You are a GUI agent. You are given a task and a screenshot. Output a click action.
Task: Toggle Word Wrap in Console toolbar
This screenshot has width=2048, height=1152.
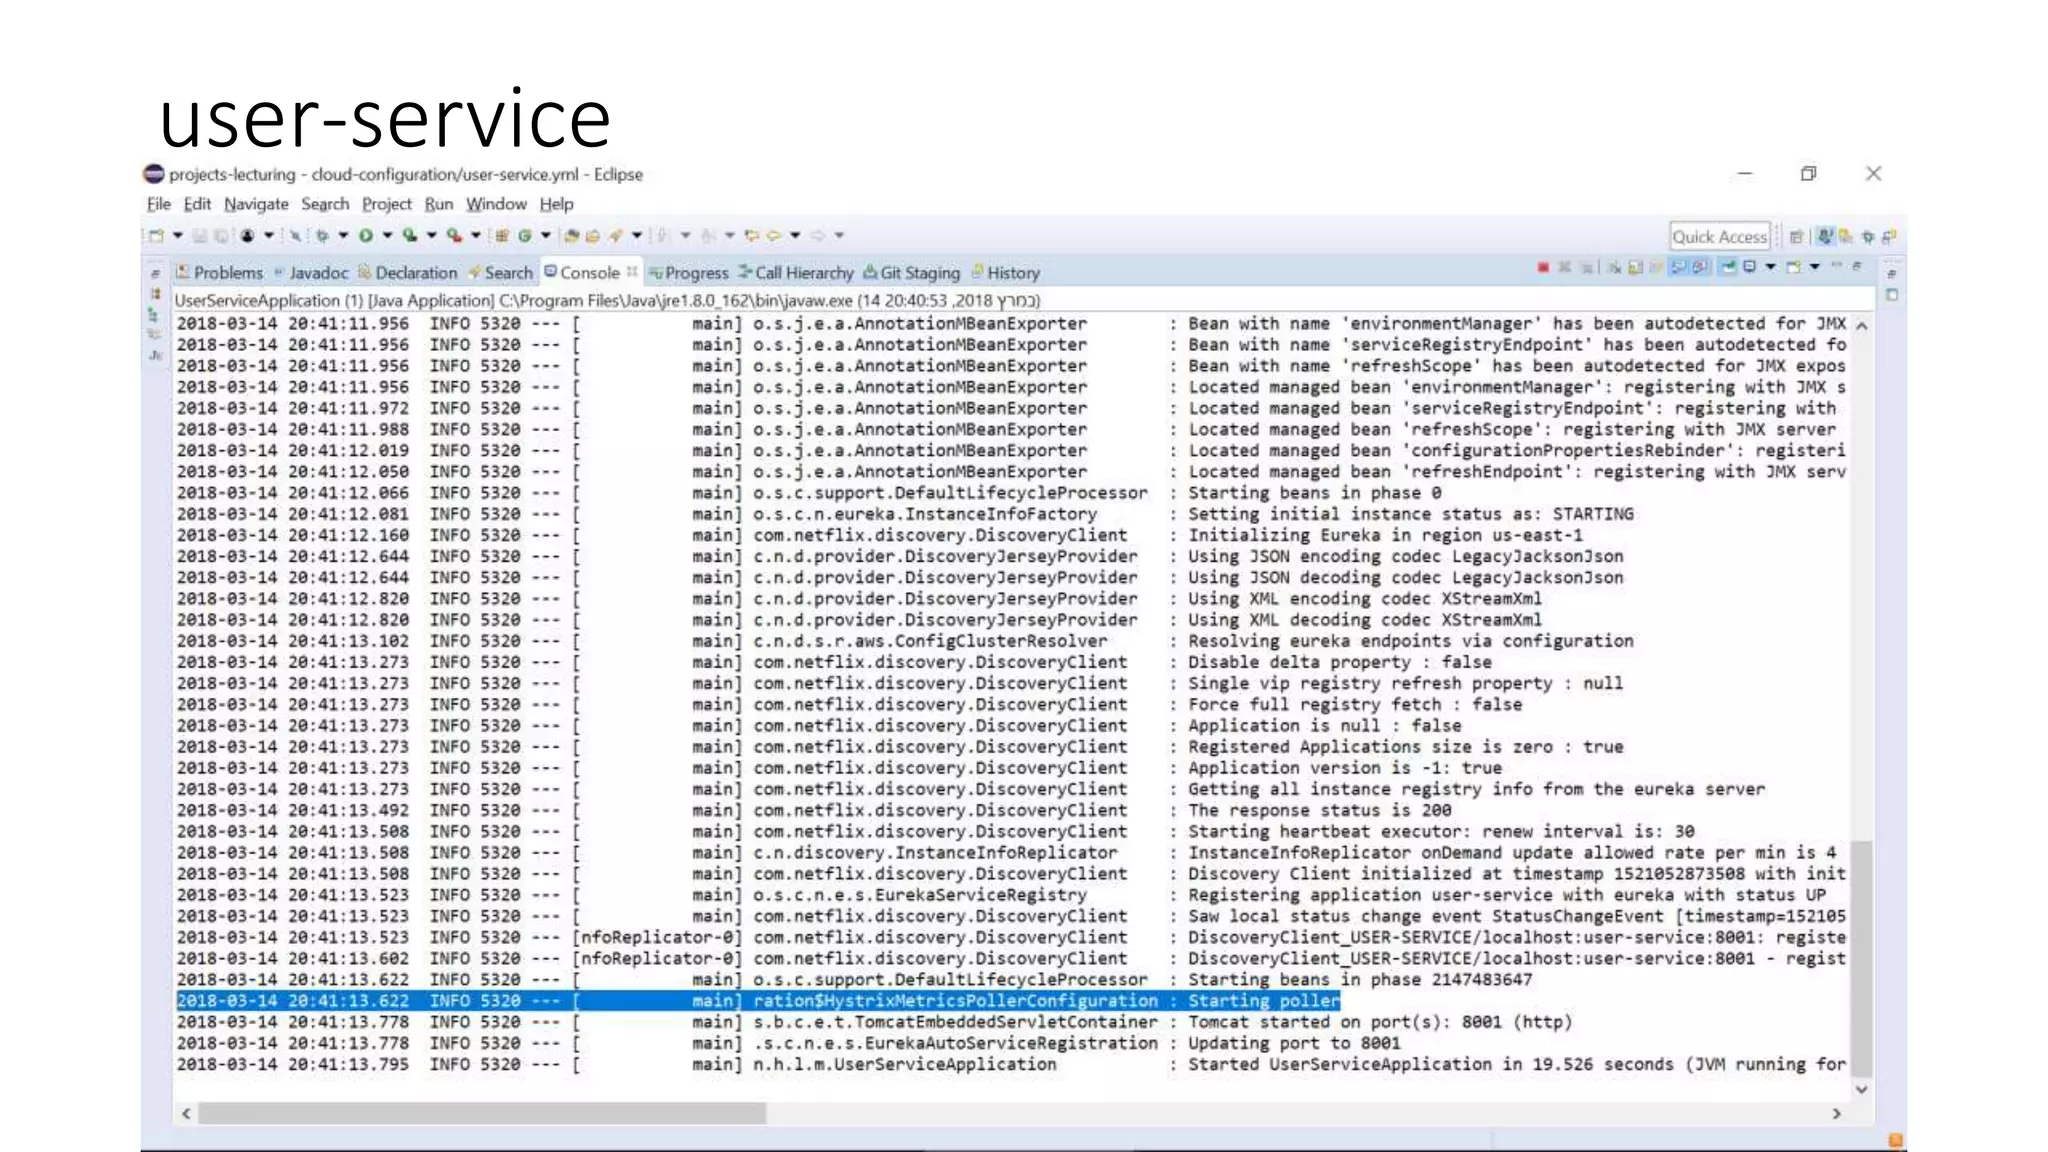point(1656,267)
